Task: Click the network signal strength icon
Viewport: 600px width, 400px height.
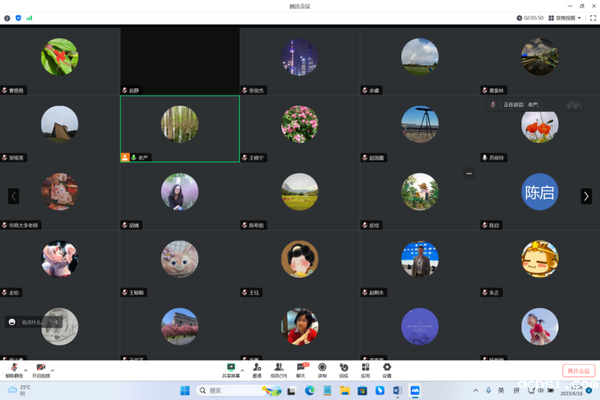Action: (29, 18)
